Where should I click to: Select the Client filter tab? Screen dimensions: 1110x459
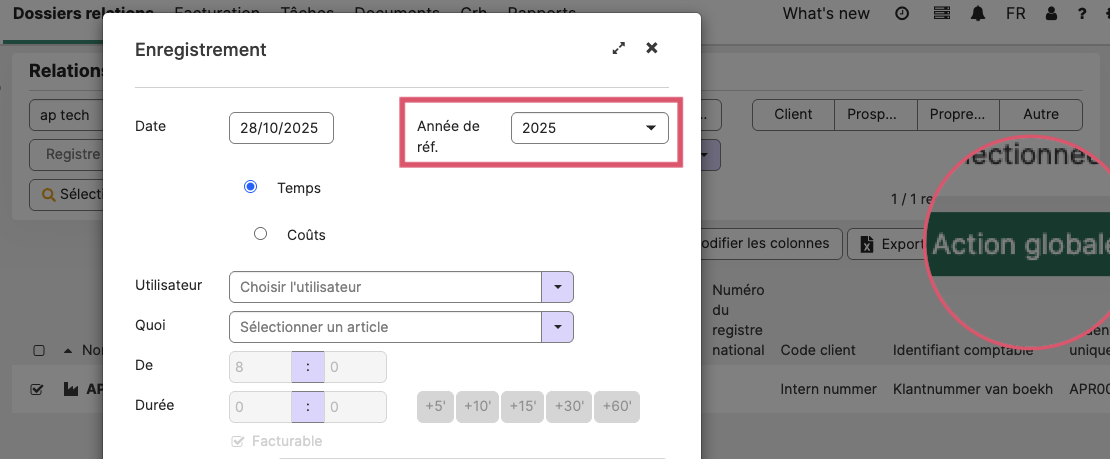tap(794, 115)
